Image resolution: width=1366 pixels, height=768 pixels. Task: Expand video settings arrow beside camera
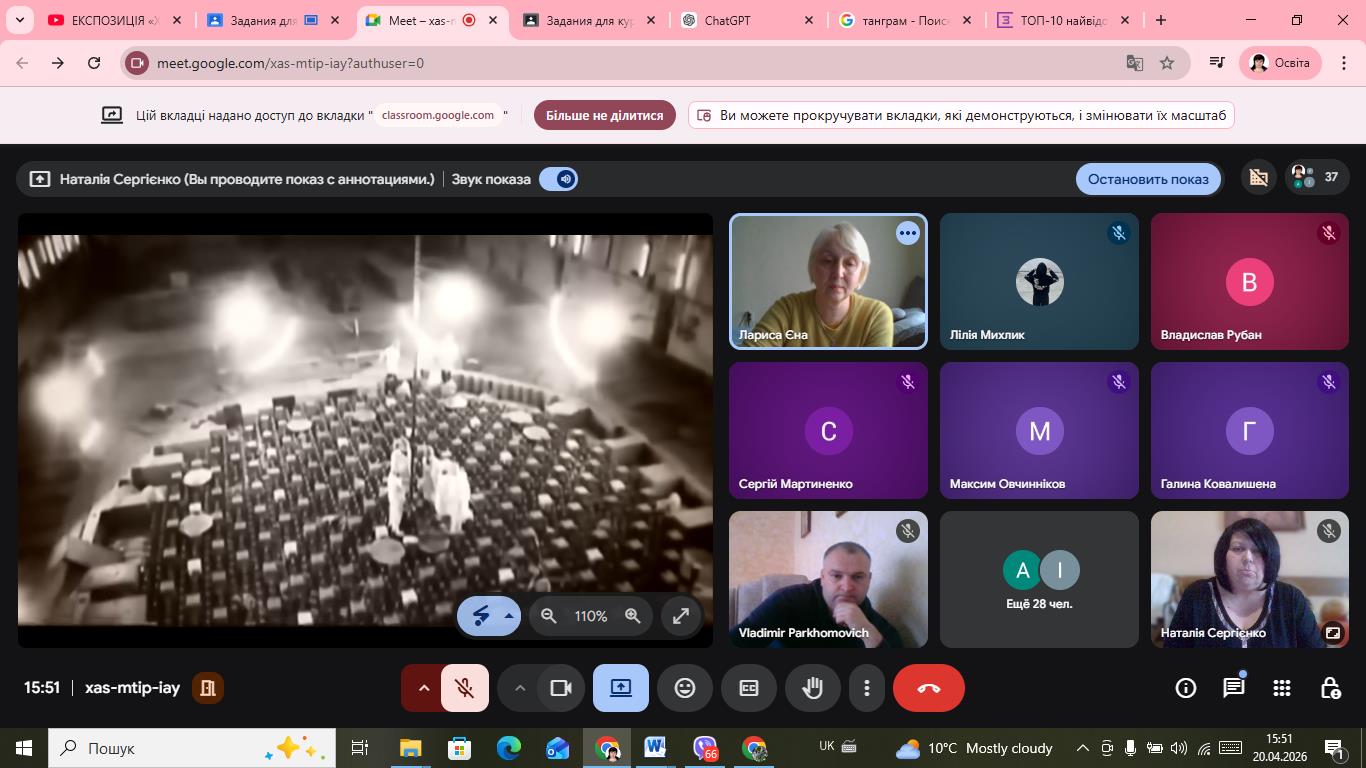[x=519, y=688]
